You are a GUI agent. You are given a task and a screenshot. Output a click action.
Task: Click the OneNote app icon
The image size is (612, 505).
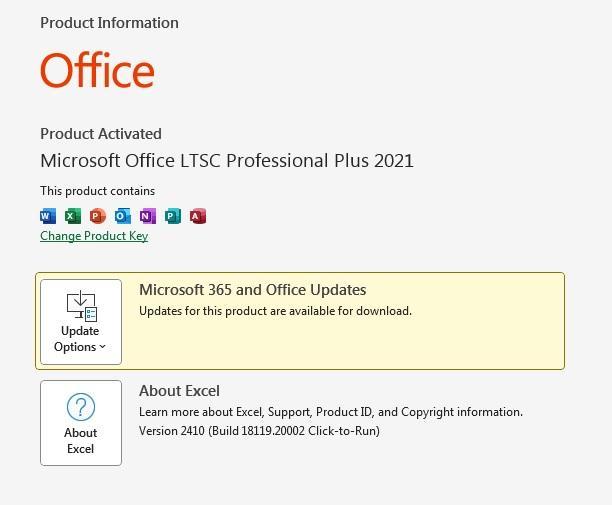(148, 216)
